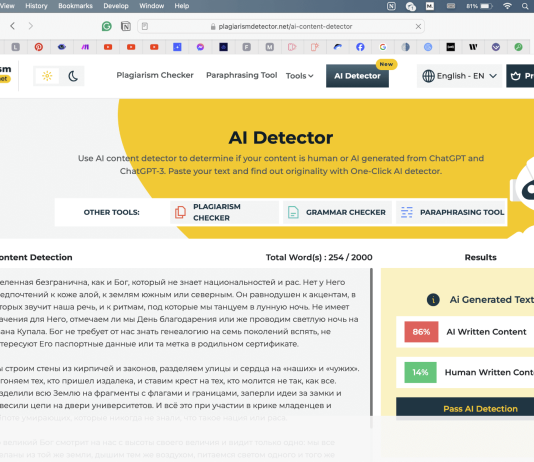This screenshot has width=534, height=462.
Task: Switch to light mode sun toggle
Action: click(47, 76)
